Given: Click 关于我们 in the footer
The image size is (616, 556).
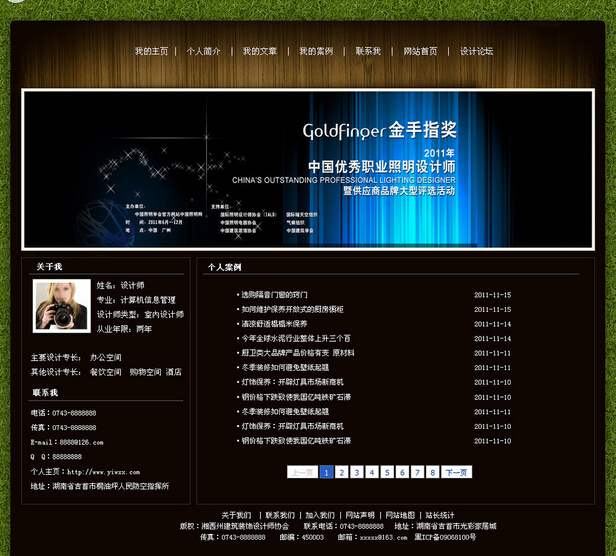Looking at the screenshot, I should click(x=236, y=515).
